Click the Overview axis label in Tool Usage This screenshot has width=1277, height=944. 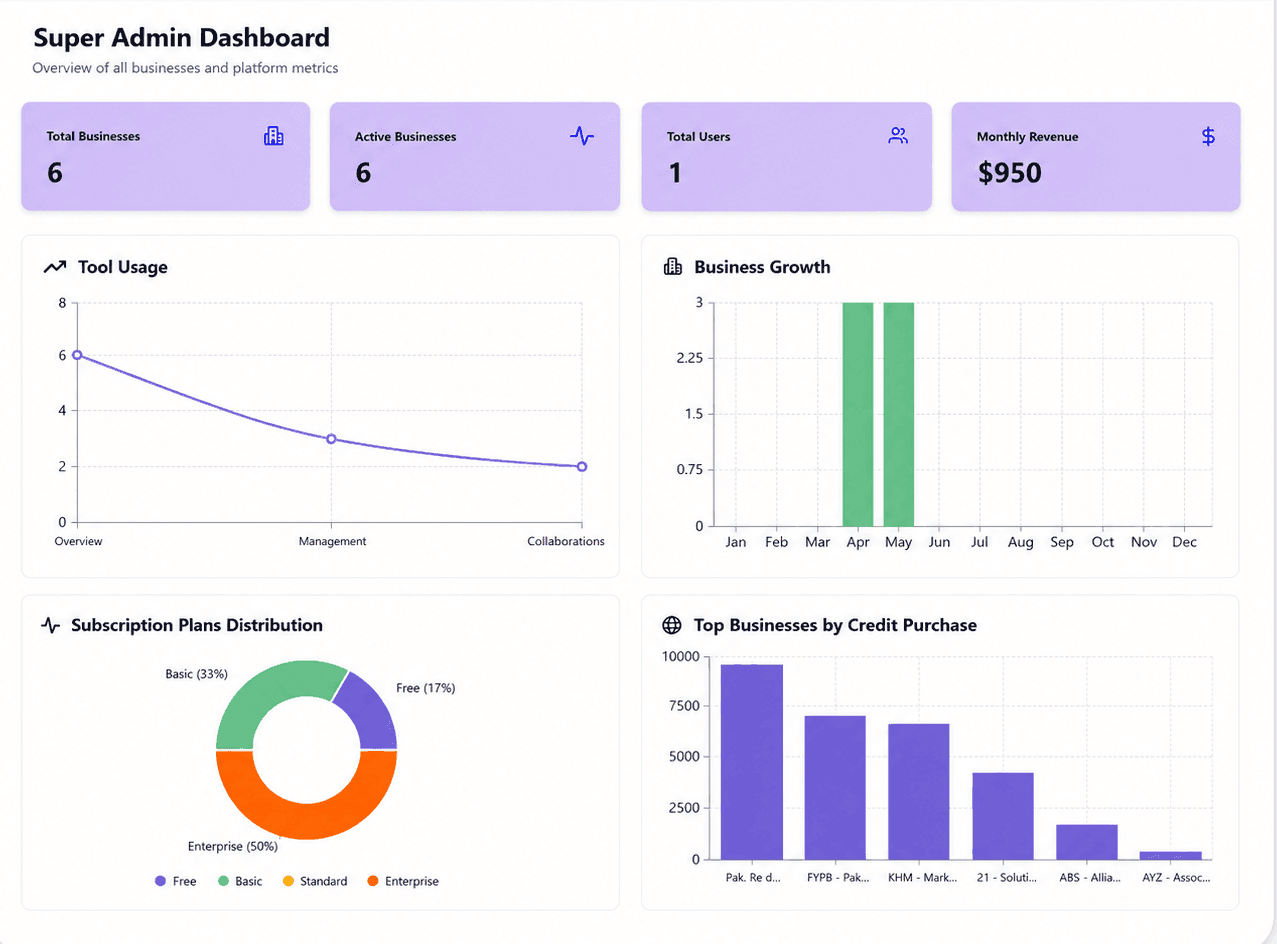78,541
